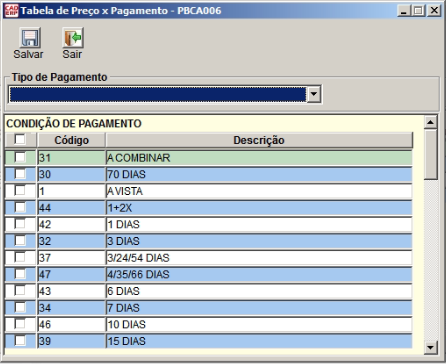Click the code cell 30
446x364 pixels.
click(x=71, y=174)
